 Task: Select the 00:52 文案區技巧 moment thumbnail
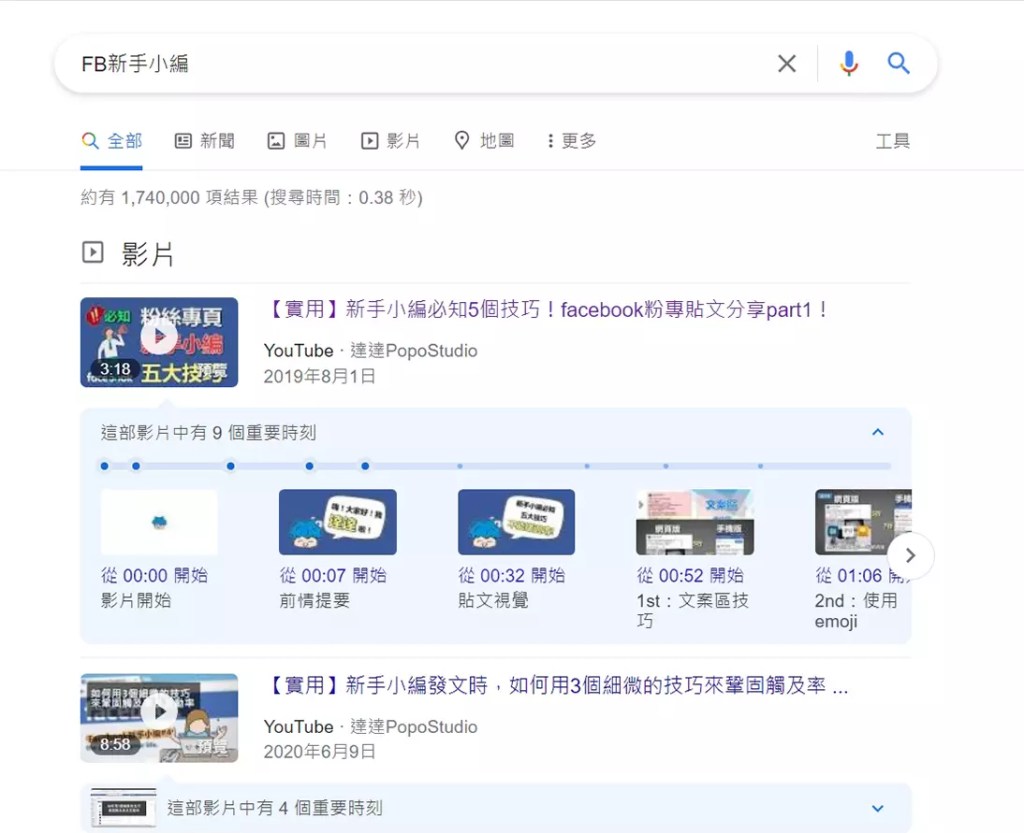[694, 522]
